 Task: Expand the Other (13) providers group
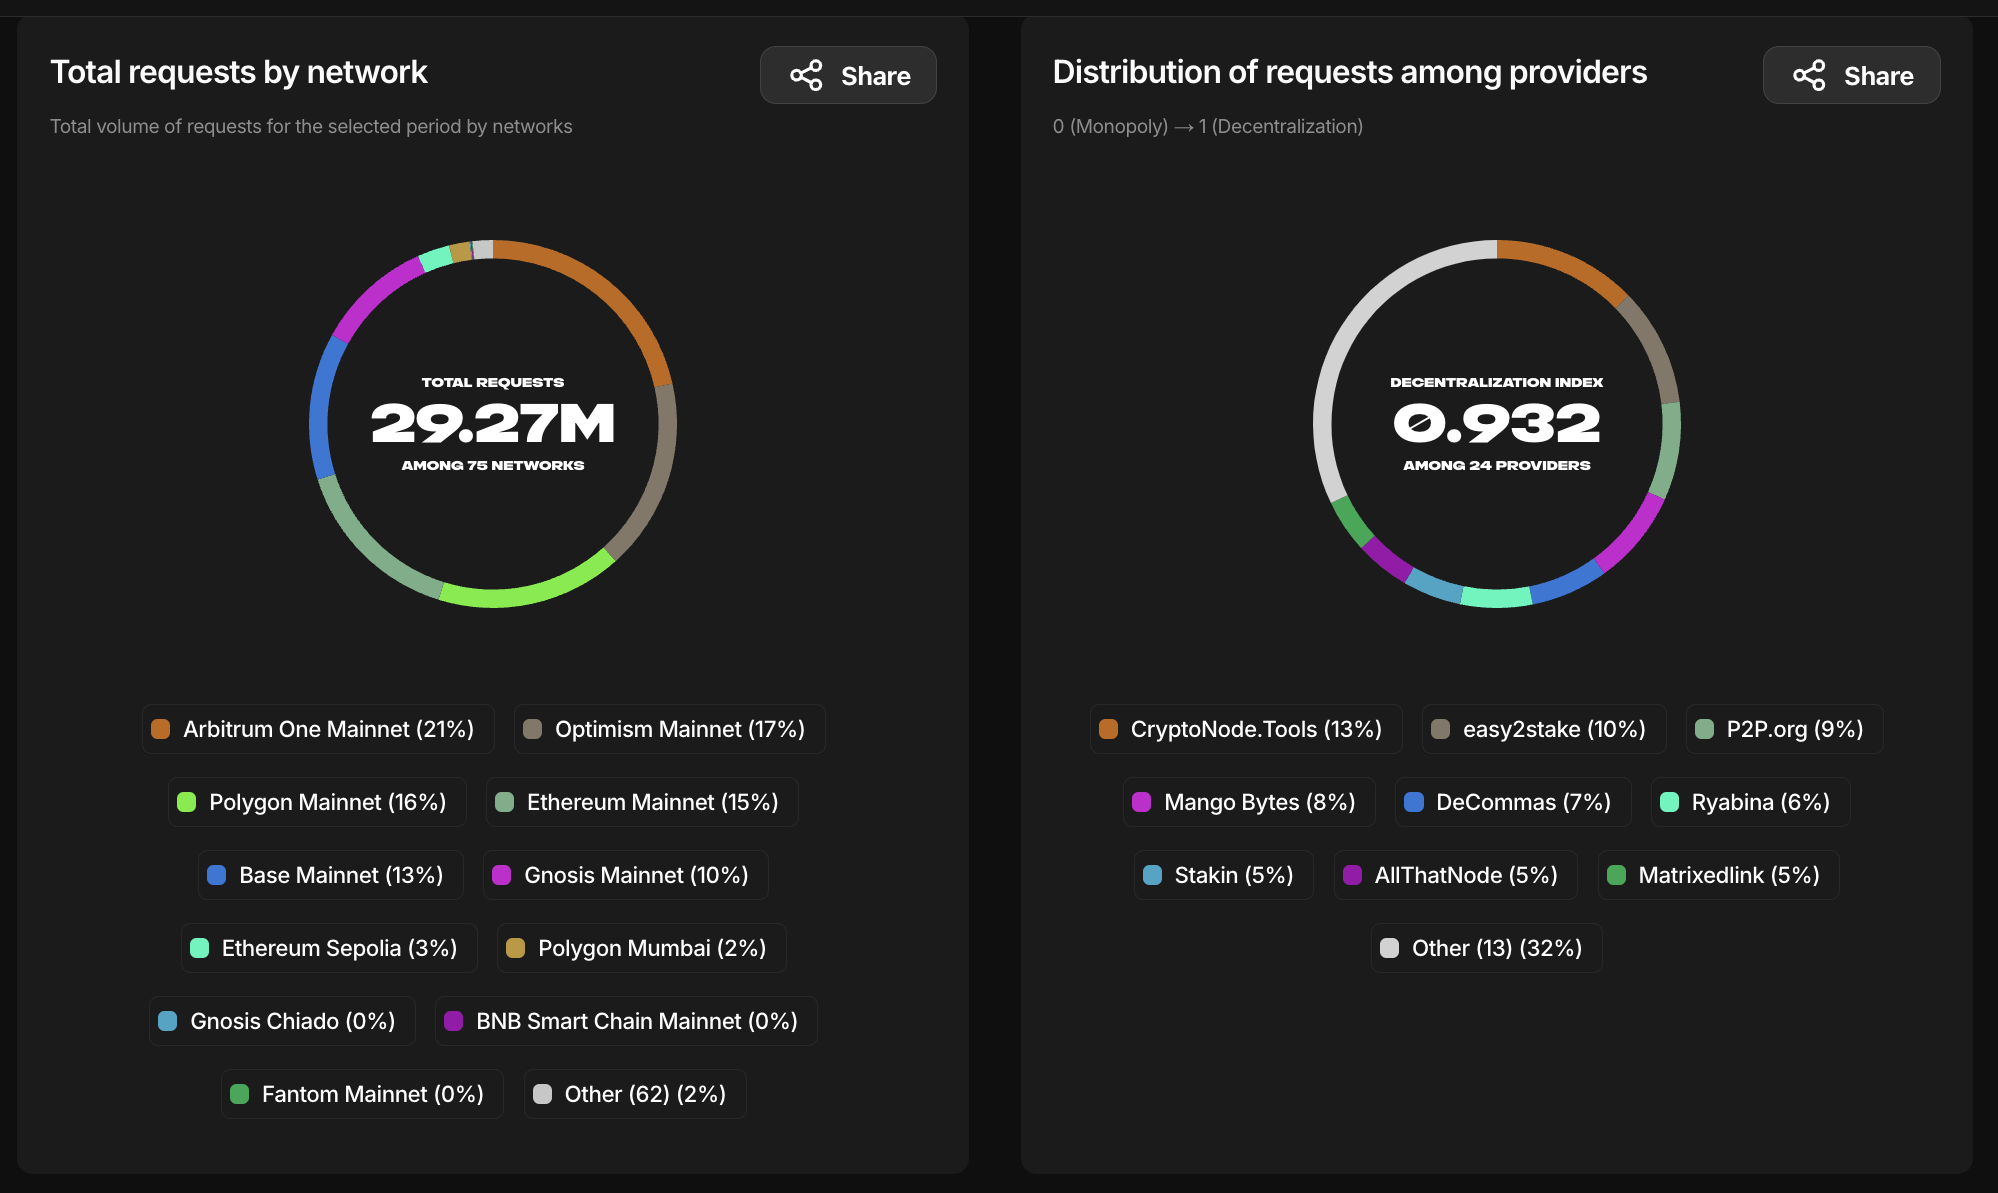[1486, 947]
